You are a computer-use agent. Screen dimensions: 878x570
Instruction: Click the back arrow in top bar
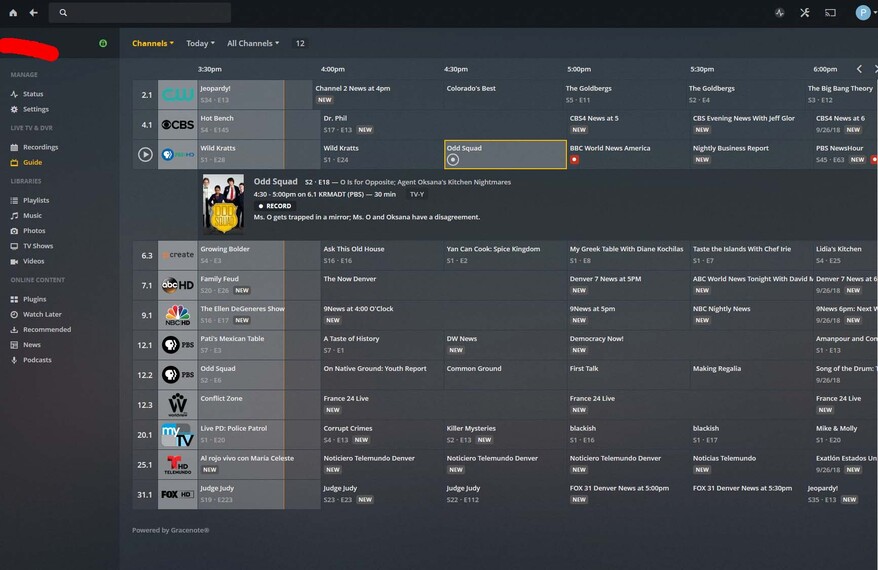tap(34, 12)
